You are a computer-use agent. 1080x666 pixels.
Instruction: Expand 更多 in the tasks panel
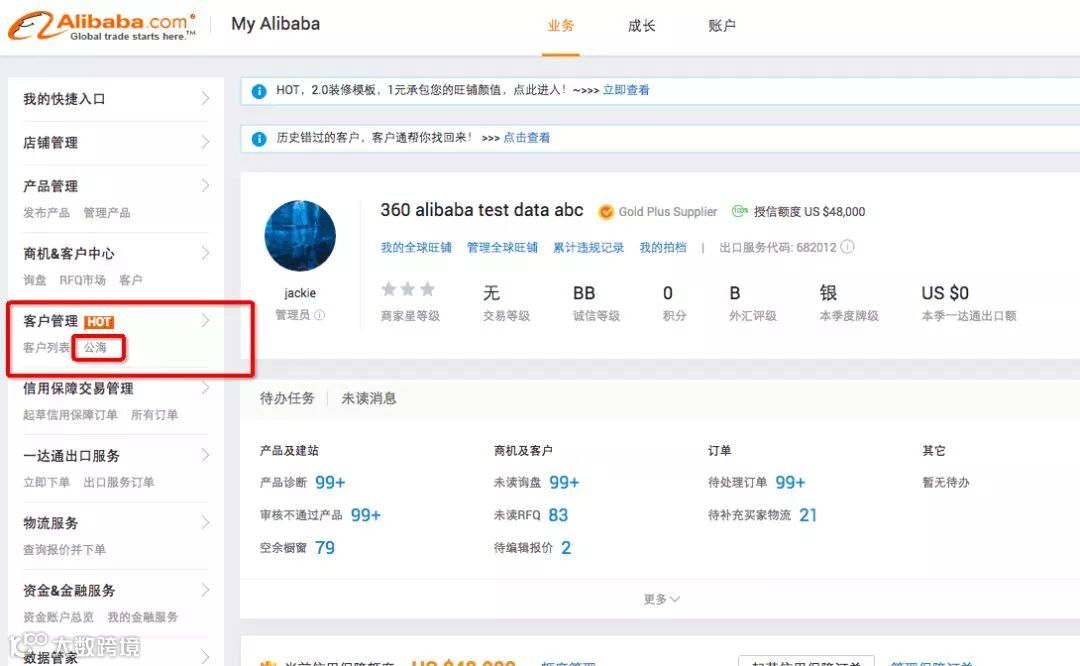coord(661,599)
